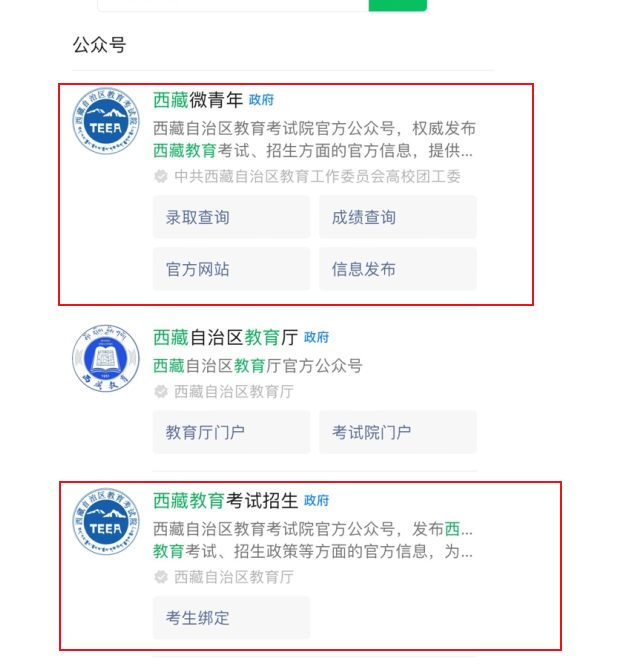Open 西藏教育考试招生 TEER avatar logo
619x665 pixels.
coord(106,522)
